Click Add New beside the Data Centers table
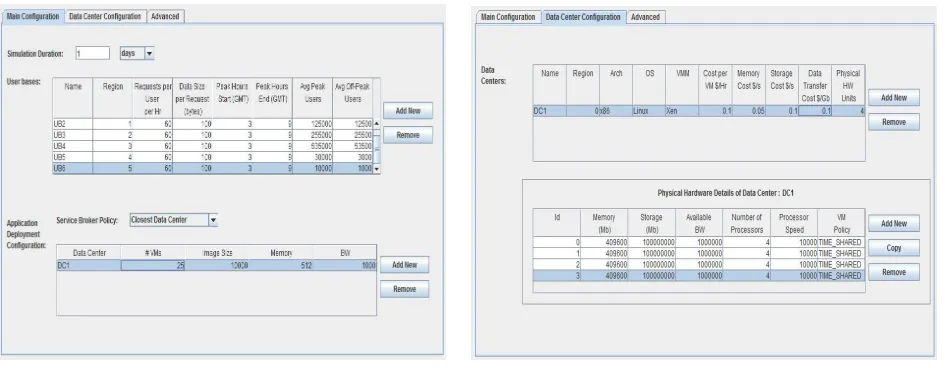 [894, 98]
